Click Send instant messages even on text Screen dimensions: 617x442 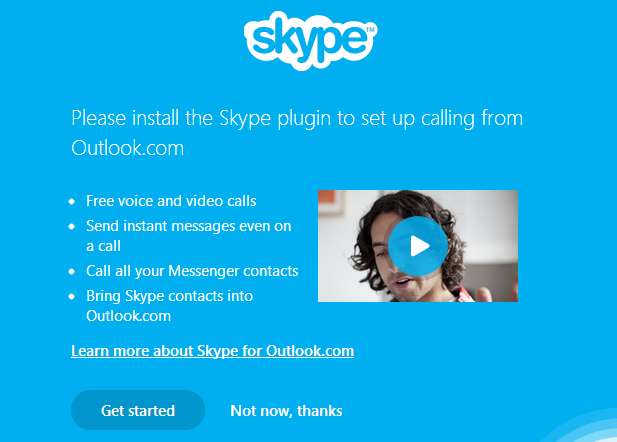coord(189,226)
